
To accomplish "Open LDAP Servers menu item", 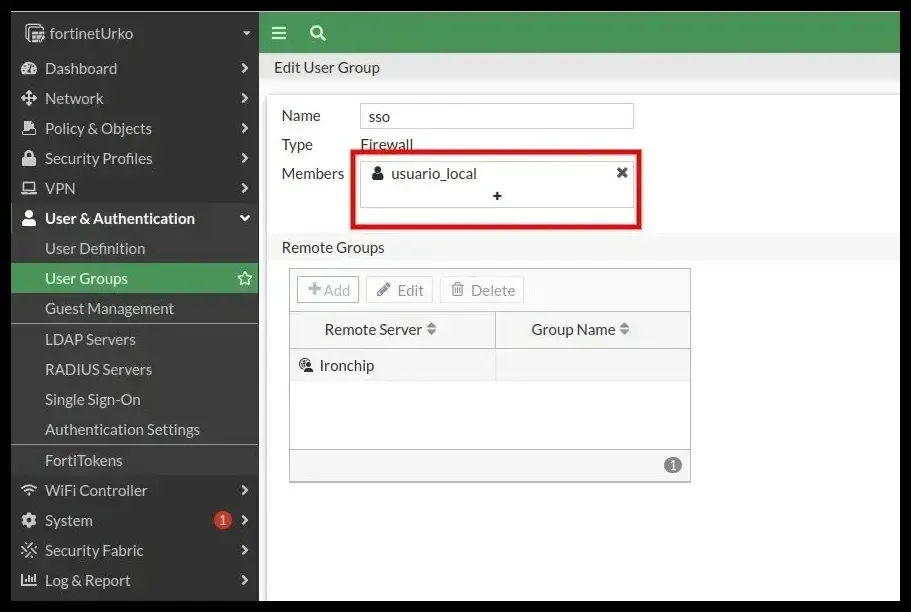I will tap(134, 339).
